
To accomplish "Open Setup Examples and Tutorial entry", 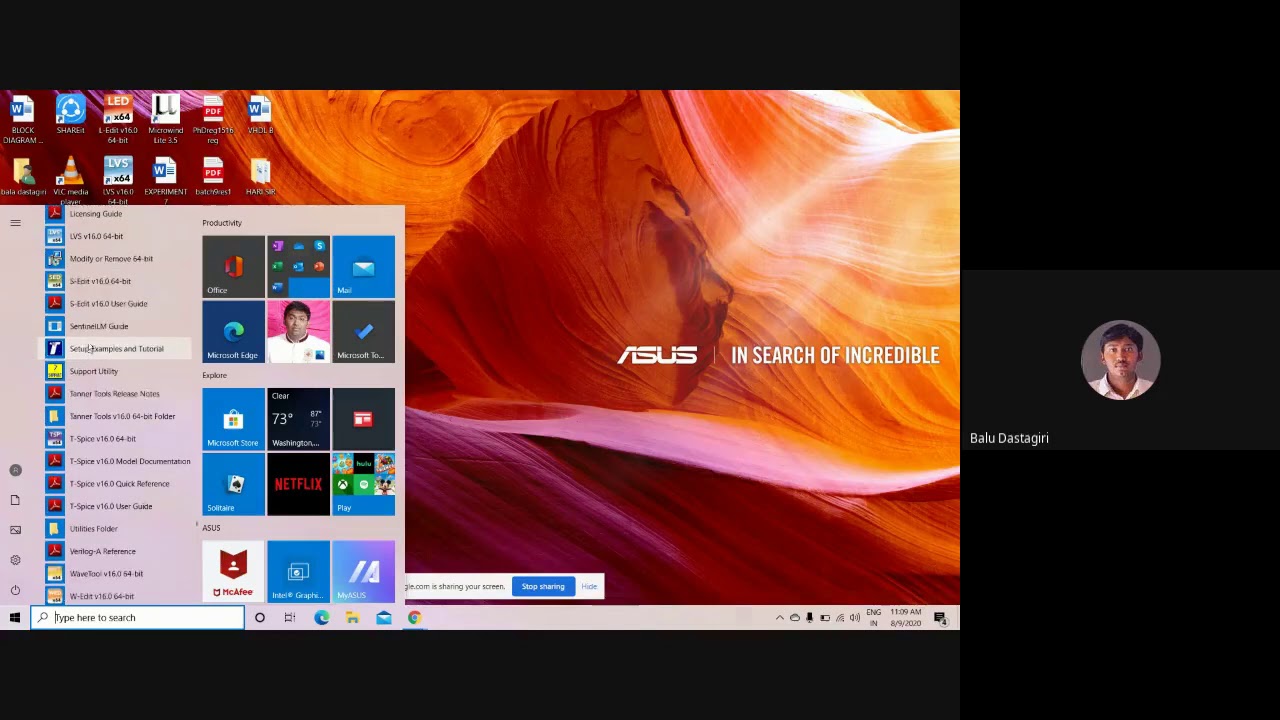I will coord(115,349).
